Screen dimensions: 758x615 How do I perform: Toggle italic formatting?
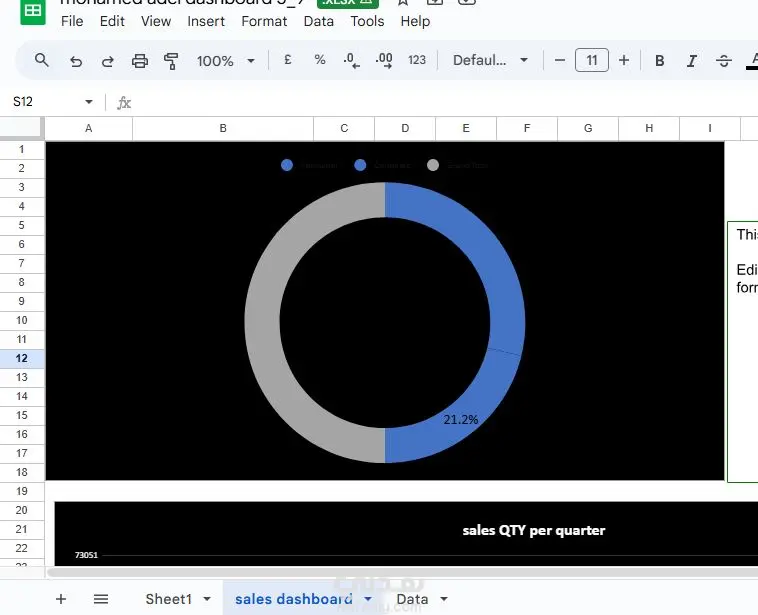click(692, 61)
